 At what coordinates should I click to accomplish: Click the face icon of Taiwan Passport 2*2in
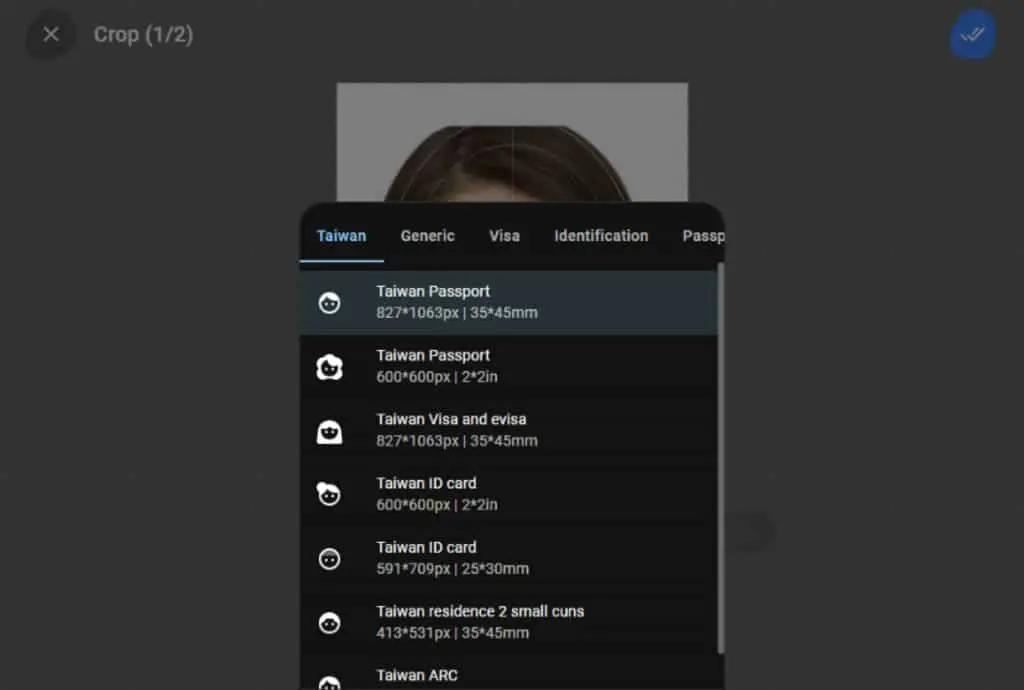pos(329,367)
